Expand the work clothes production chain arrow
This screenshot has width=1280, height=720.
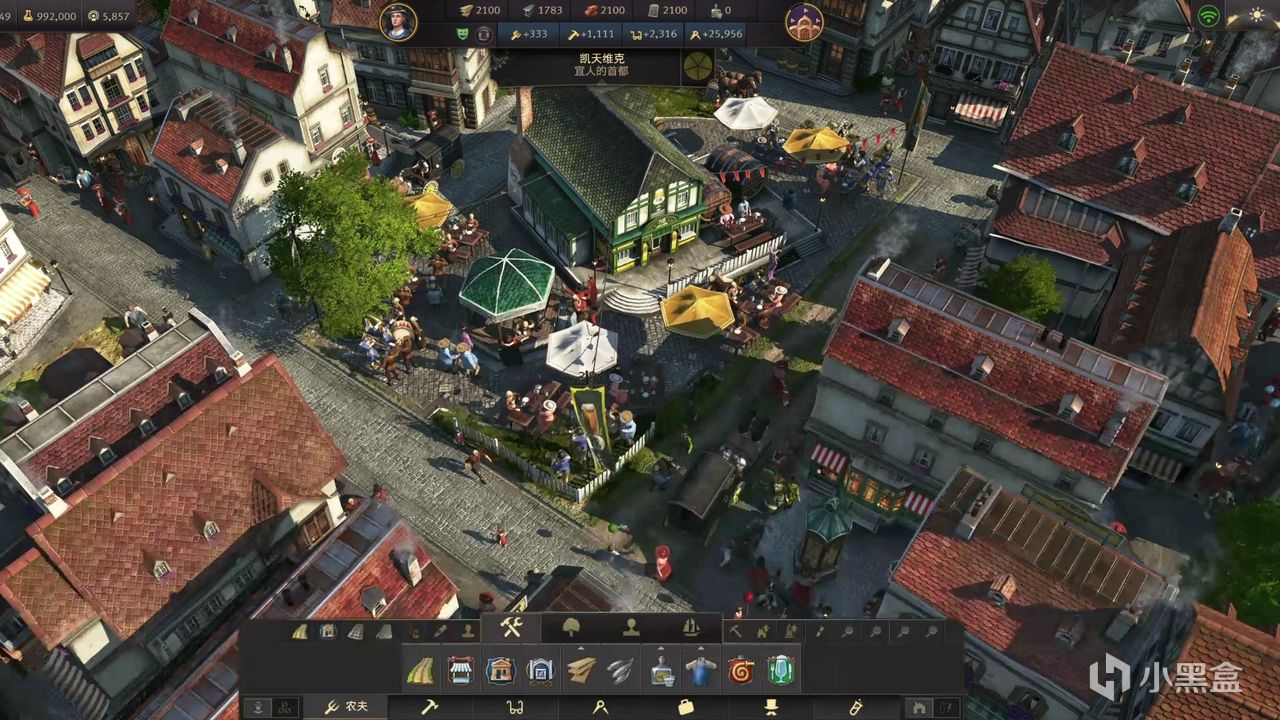[701, 649]
